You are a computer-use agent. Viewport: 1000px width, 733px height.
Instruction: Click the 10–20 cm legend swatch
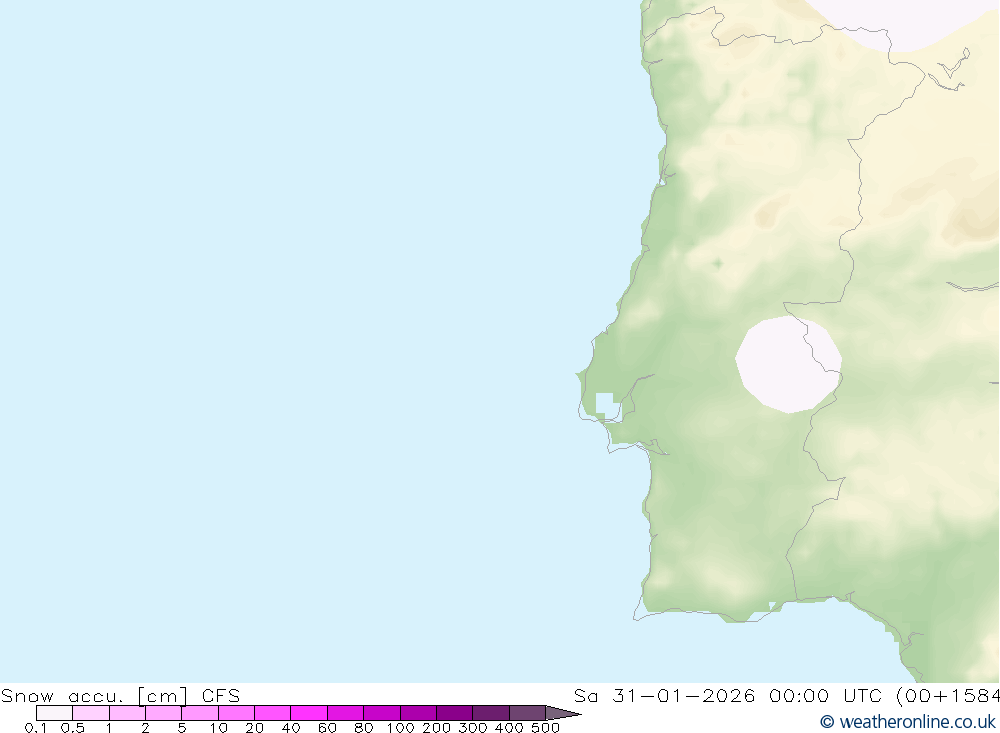[237, 713]
